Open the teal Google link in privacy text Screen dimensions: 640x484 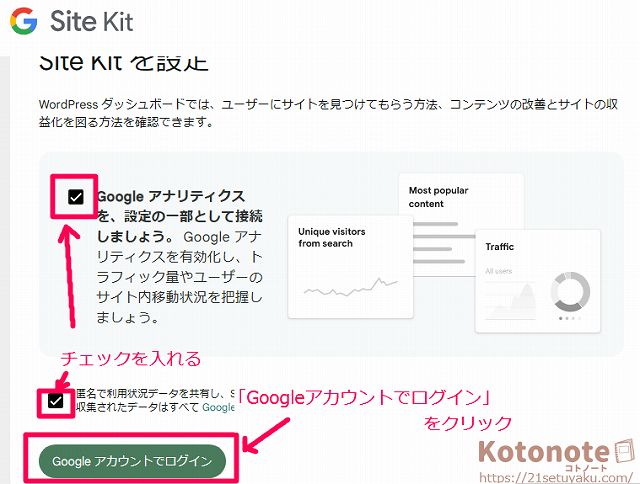218,407
